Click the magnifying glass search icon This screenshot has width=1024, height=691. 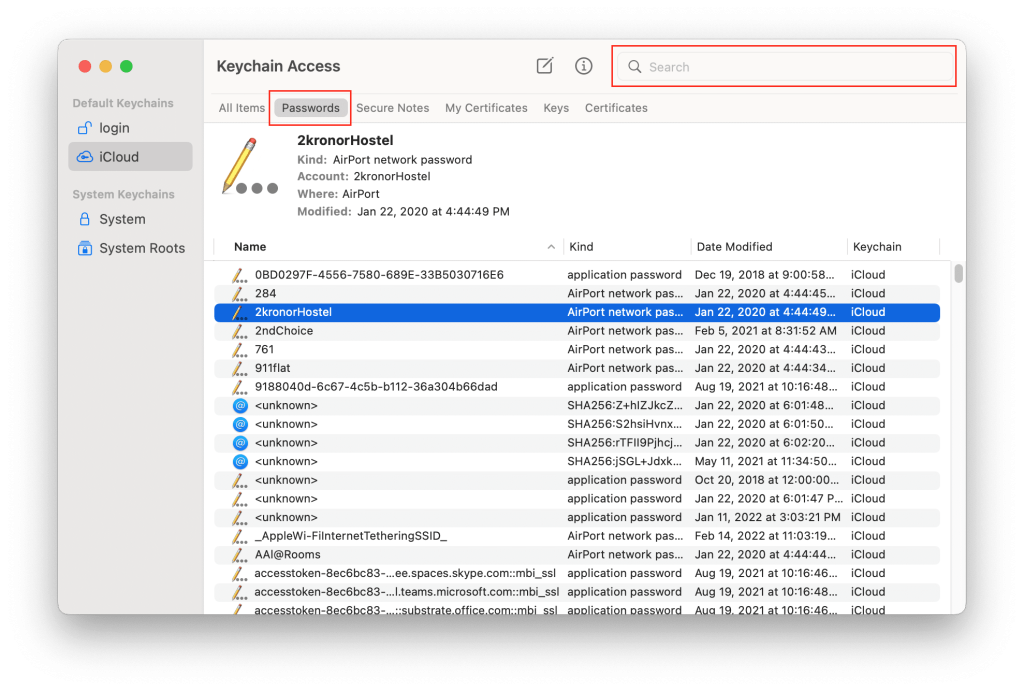[634, 67]
